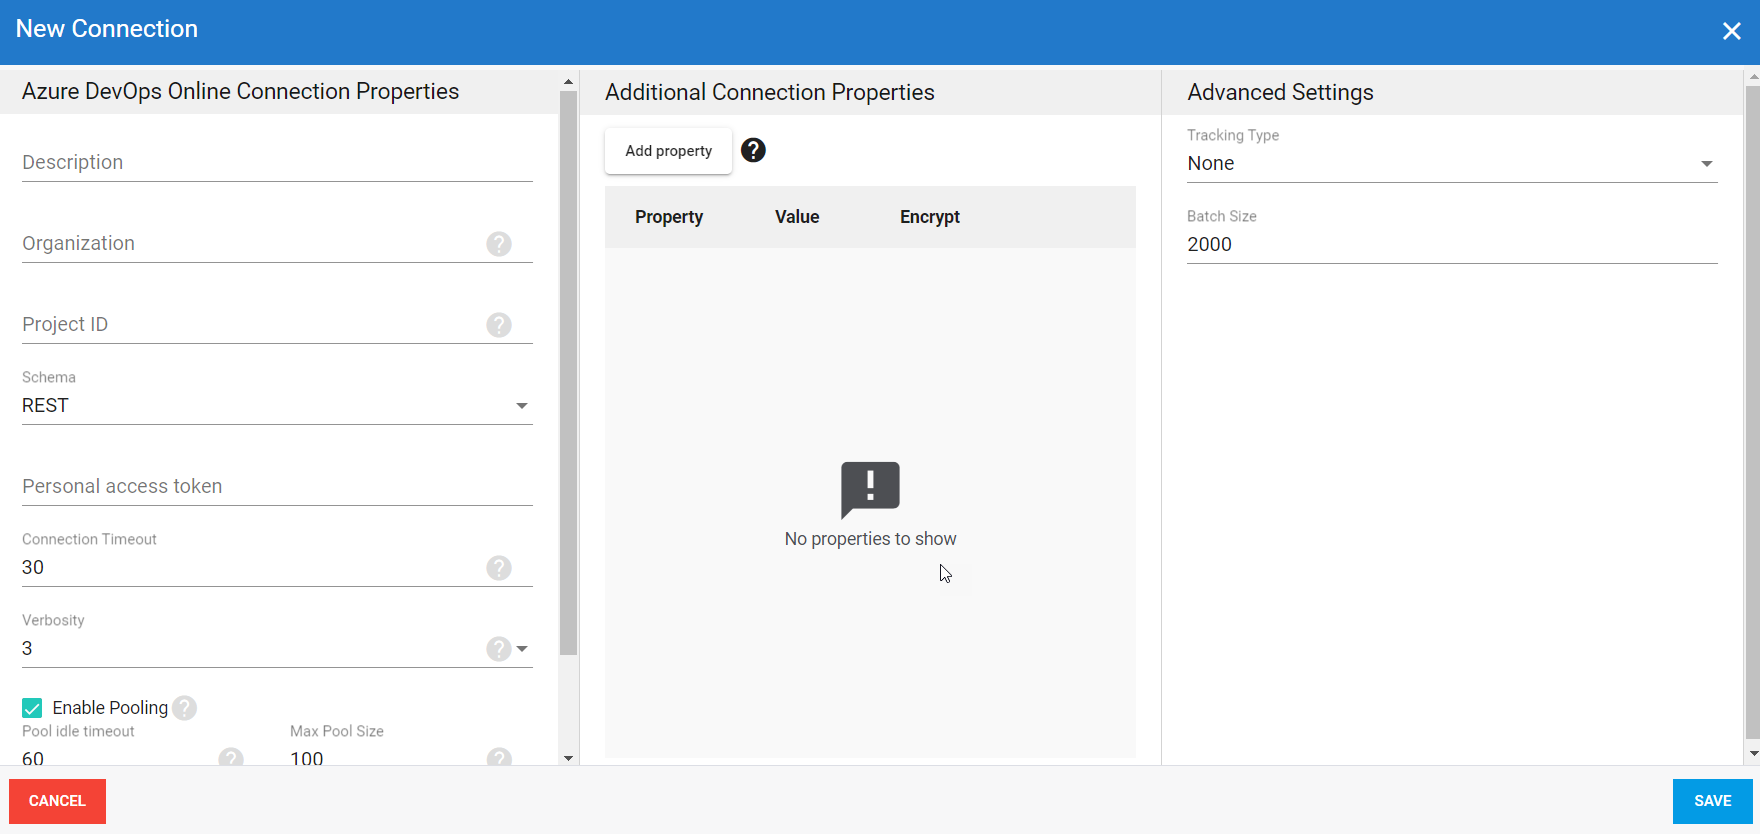The image size is (1760, 834).
Task: Open help for Additional Connection Properties
Action: click(x=753, y=150)
